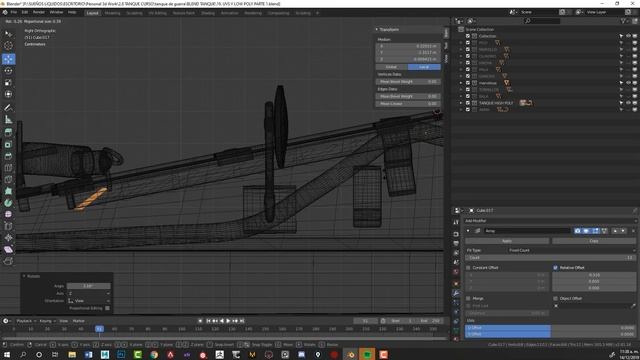The height and width of the screenshot is (360, 640).
Task: Open the Add Modifier dropdown
Action: [550, 221]
